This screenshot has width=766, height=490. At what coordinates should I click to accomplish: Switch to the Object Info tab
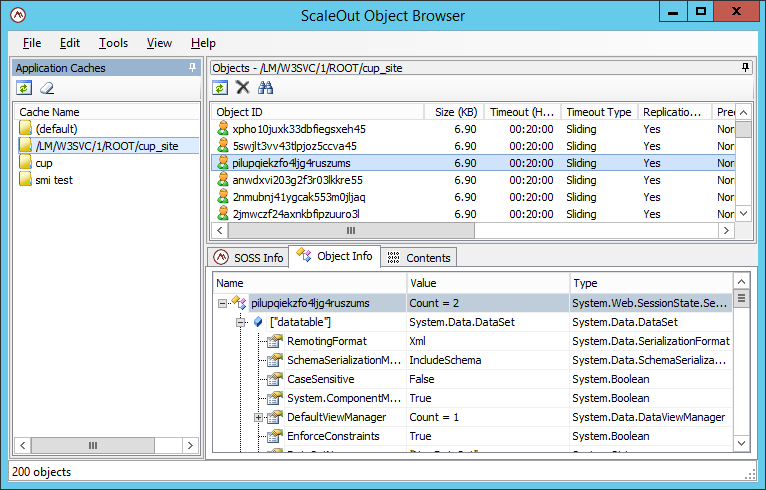pos(335,256)
